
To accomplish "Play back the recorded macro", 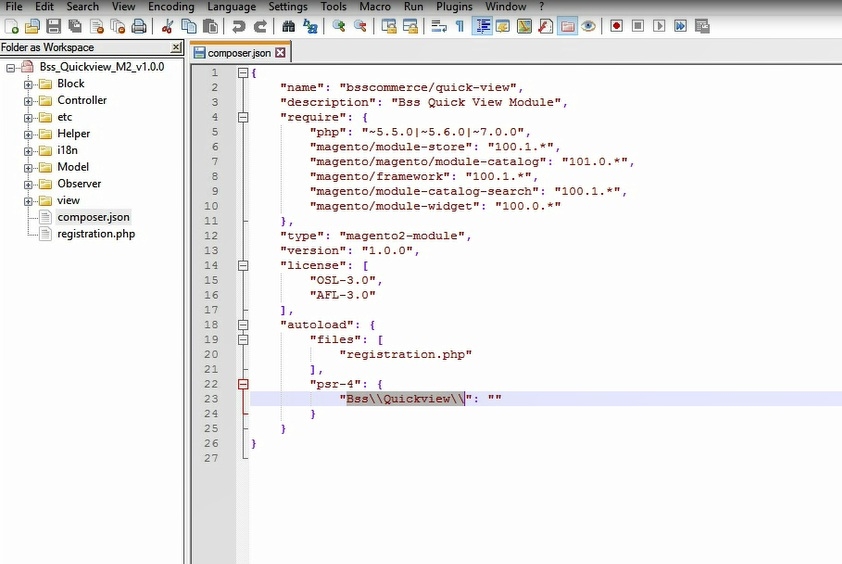I will coord(659,26).
